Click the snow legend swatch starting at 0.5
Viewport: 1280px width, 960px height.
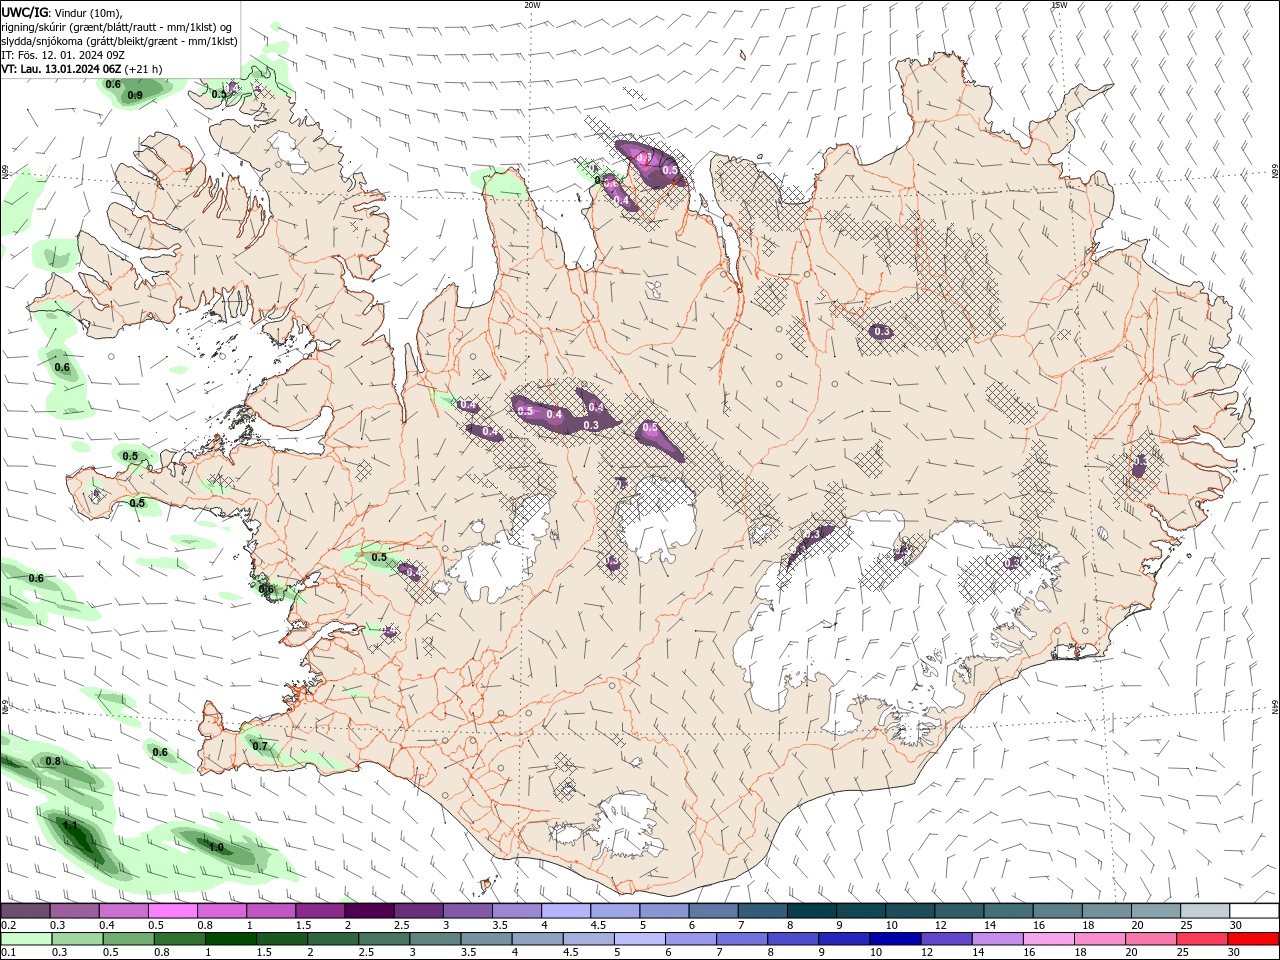click(173, 911)
